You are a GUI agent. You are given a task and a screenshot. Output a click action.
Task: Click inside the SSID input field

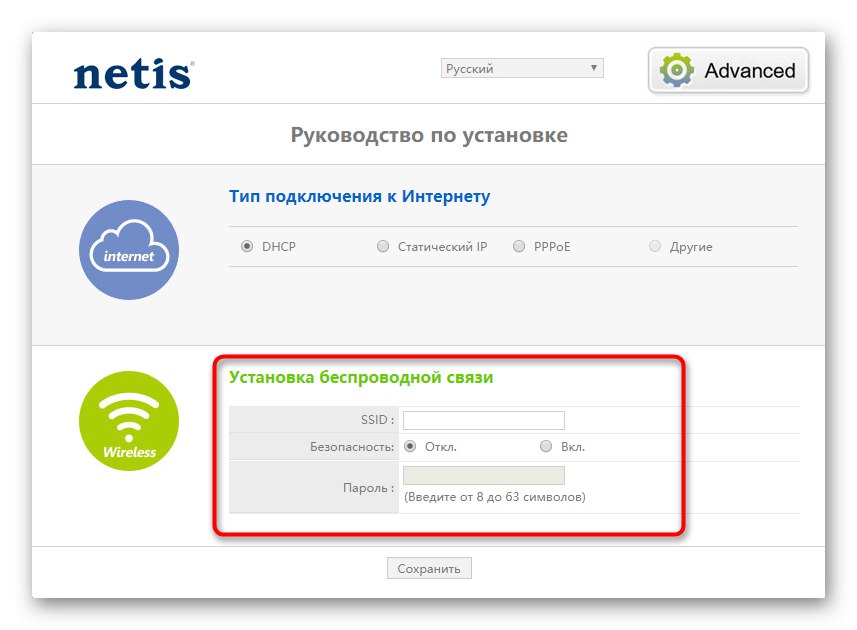[484, 420]
